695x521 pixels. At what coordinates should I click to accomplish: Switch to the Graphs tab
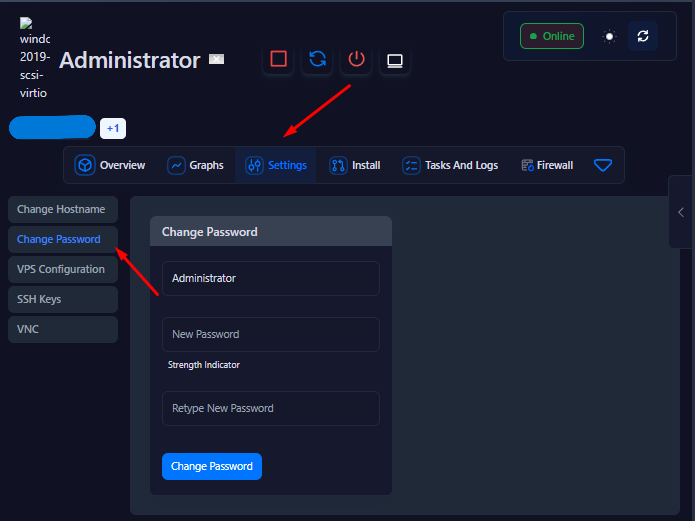pos(196,165)
